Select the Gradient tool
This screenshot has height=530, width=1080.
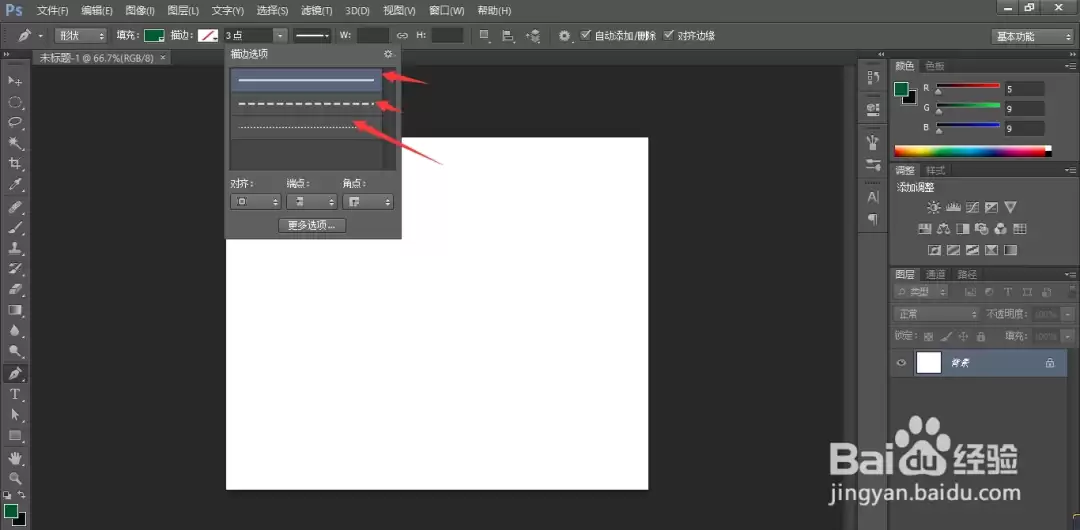[14, 310]
